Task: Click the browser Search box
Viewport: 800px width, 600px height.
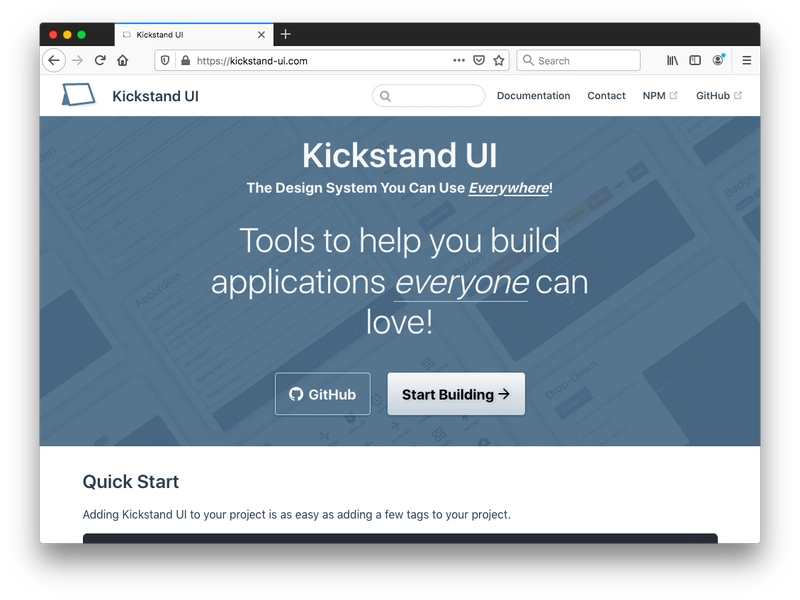Action: click(579, 61)
